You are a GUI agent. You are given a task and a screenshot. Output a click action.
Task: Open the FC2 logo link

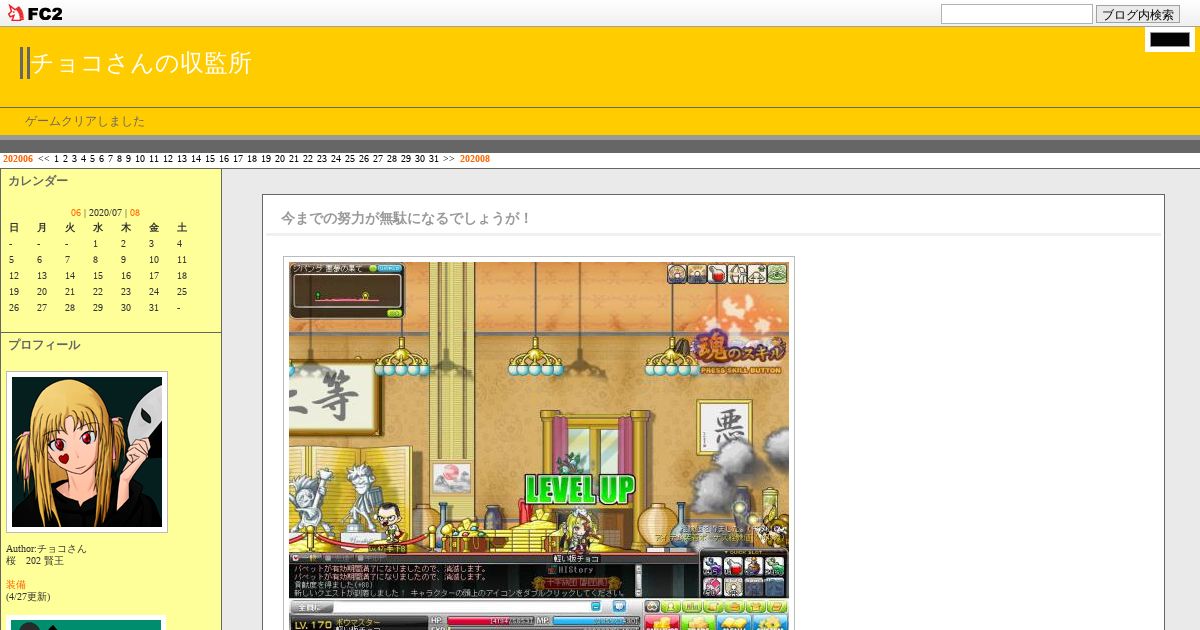coord(35,13)
